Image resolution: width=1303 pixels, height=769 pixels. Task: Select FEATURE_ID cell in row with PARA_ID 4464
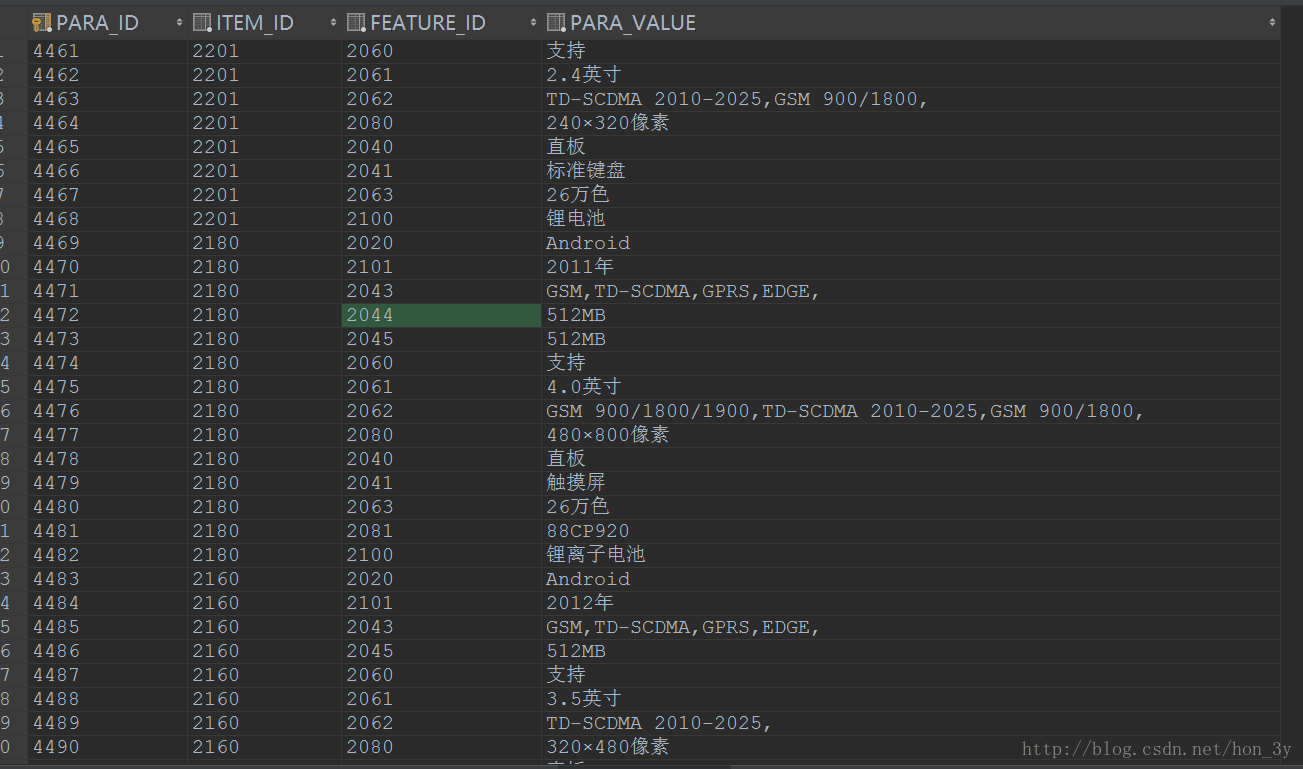click(x=441, y=123)
